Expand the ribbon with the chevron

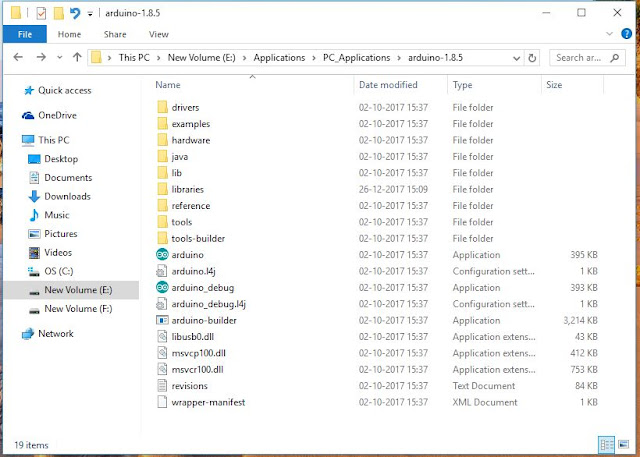pos(609,34)
